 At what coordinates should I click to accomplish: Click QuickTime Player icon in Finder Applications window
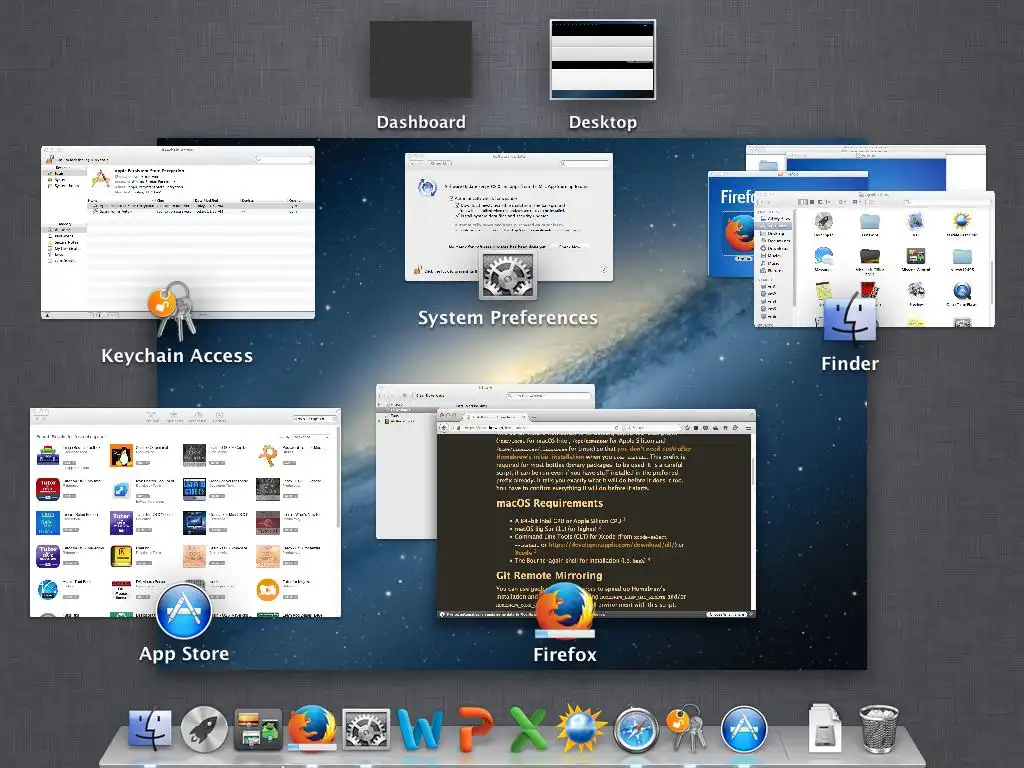click(x=962, y=291)
